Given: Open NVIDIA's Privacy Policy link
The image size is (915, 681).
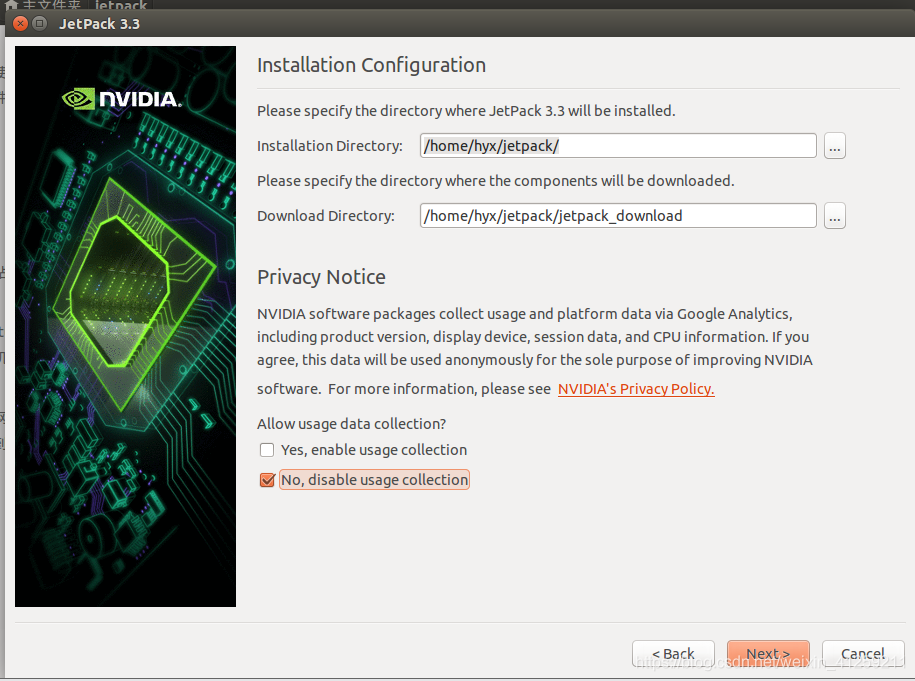Looking at the screenshot, I should (x=636, y=389).
